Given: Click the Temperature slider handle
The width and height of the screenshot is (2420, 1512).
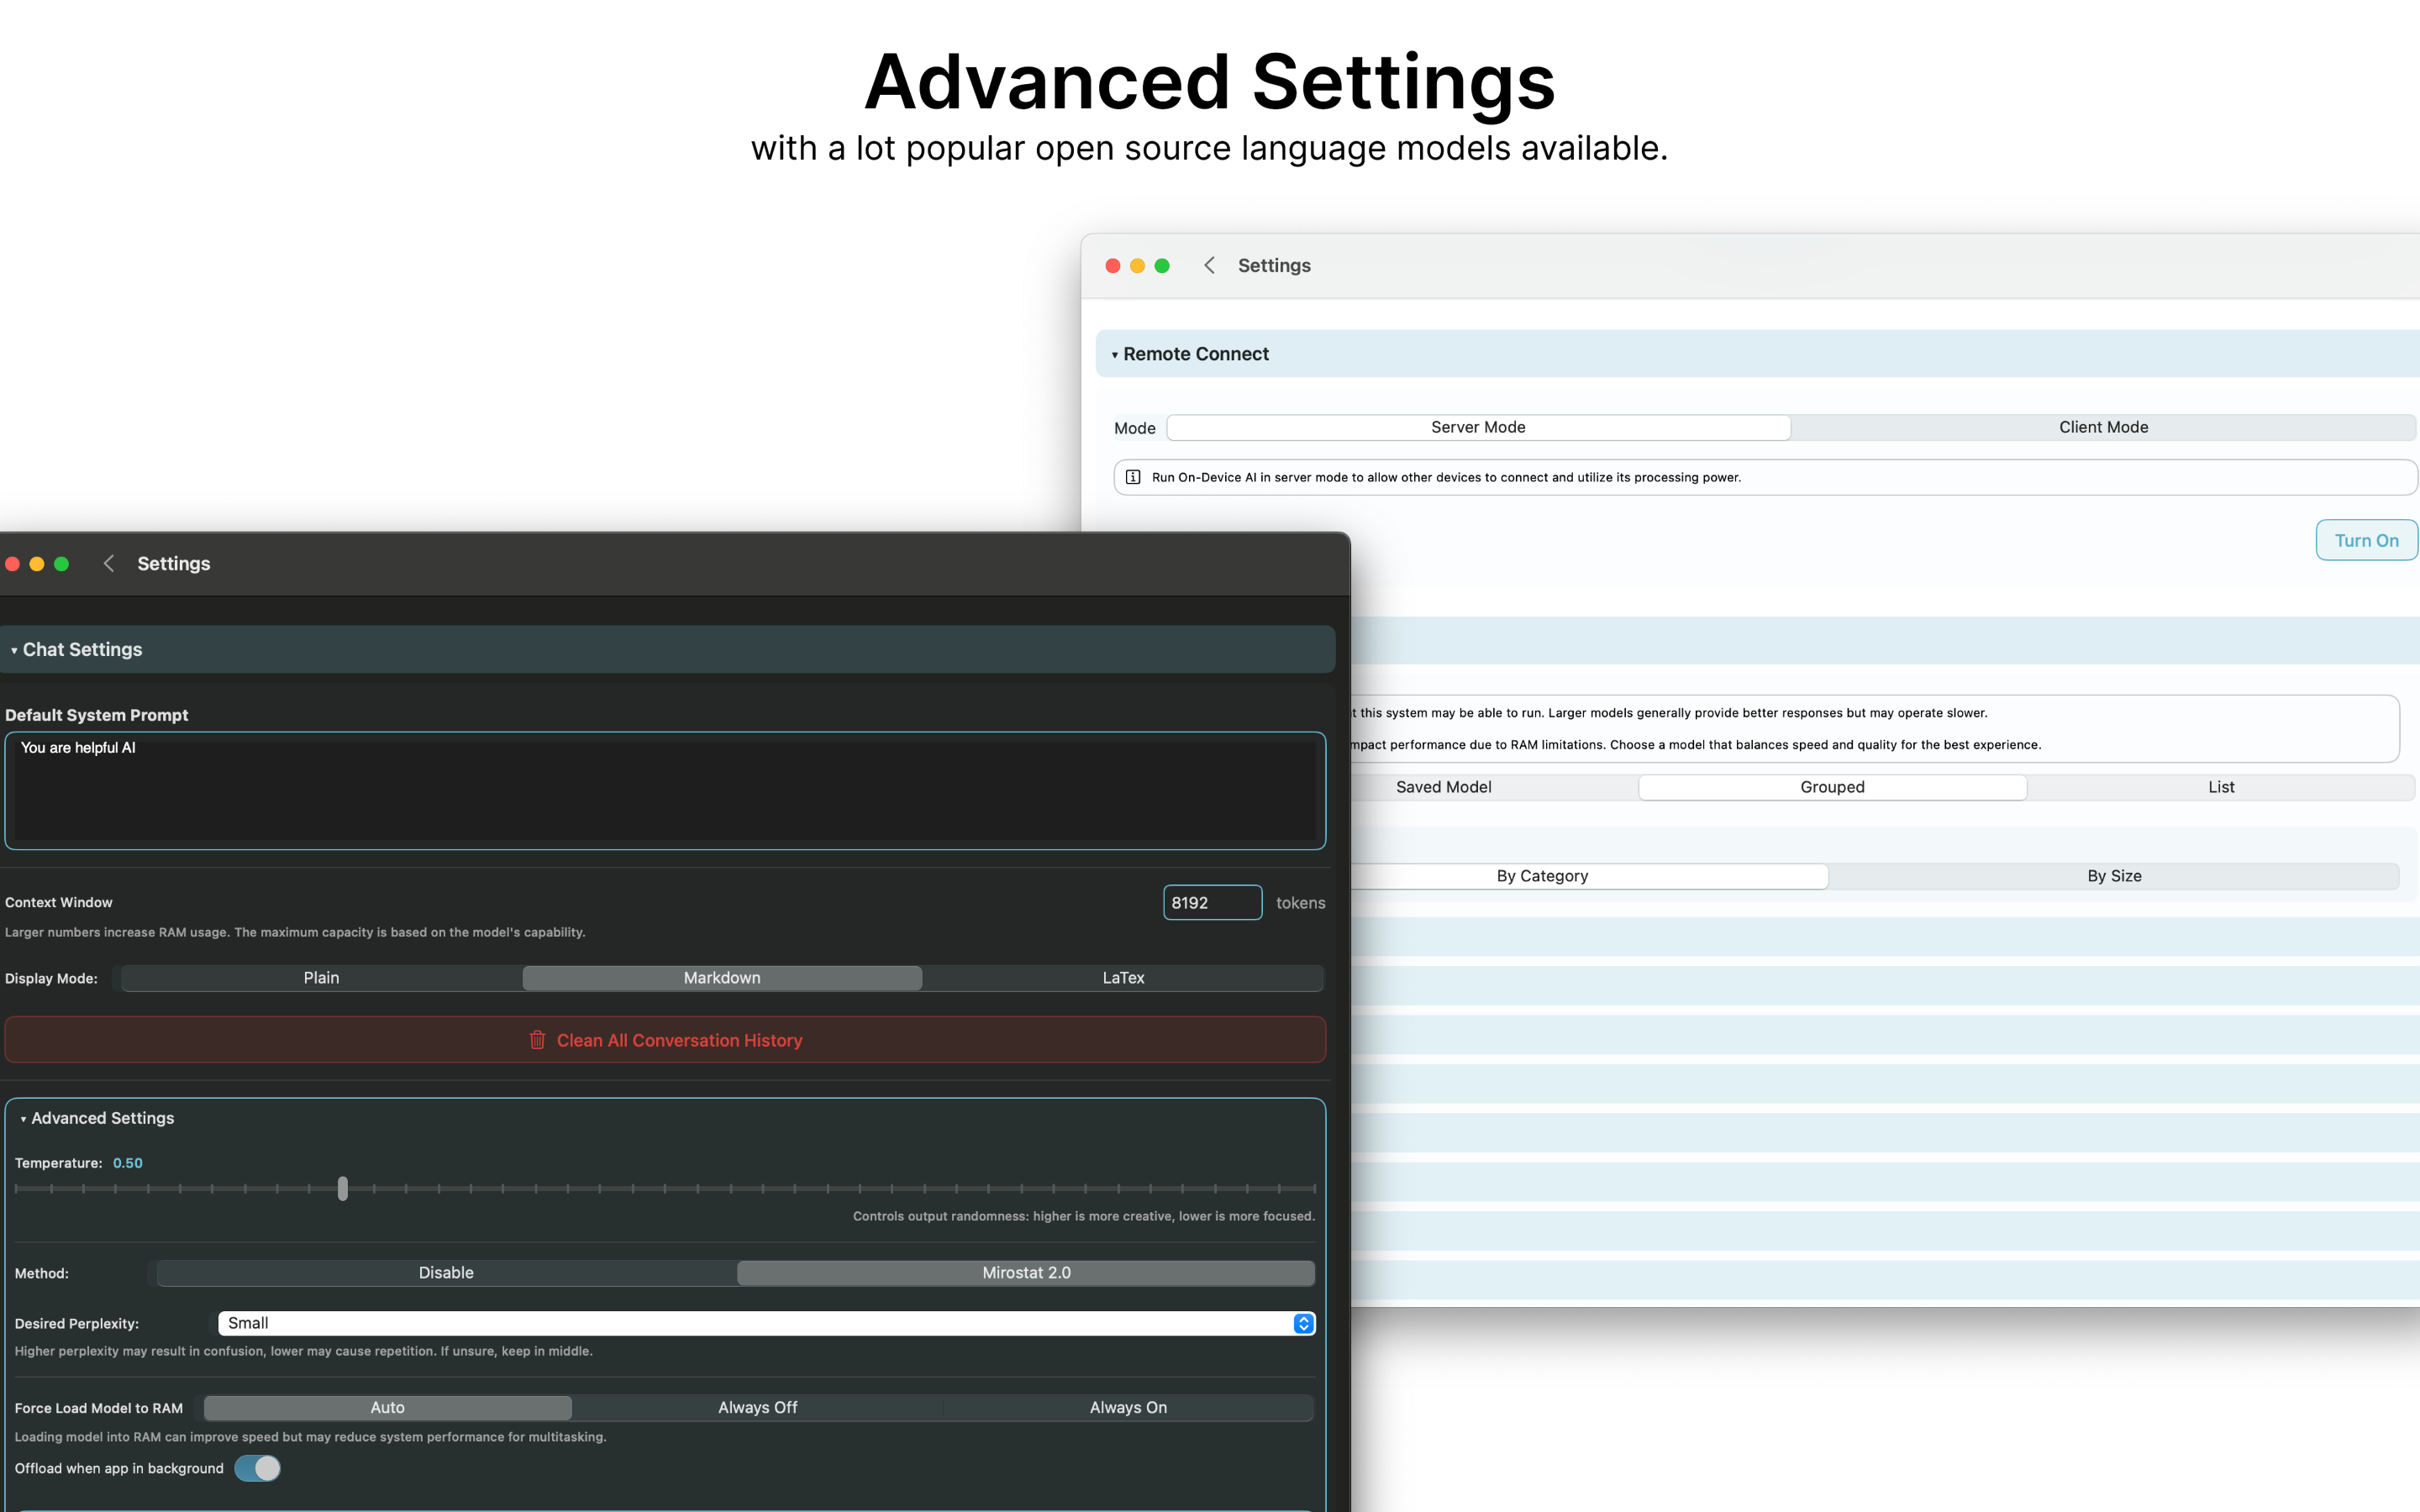Looking at the screenshot, I should click(x=343, y=1188).
